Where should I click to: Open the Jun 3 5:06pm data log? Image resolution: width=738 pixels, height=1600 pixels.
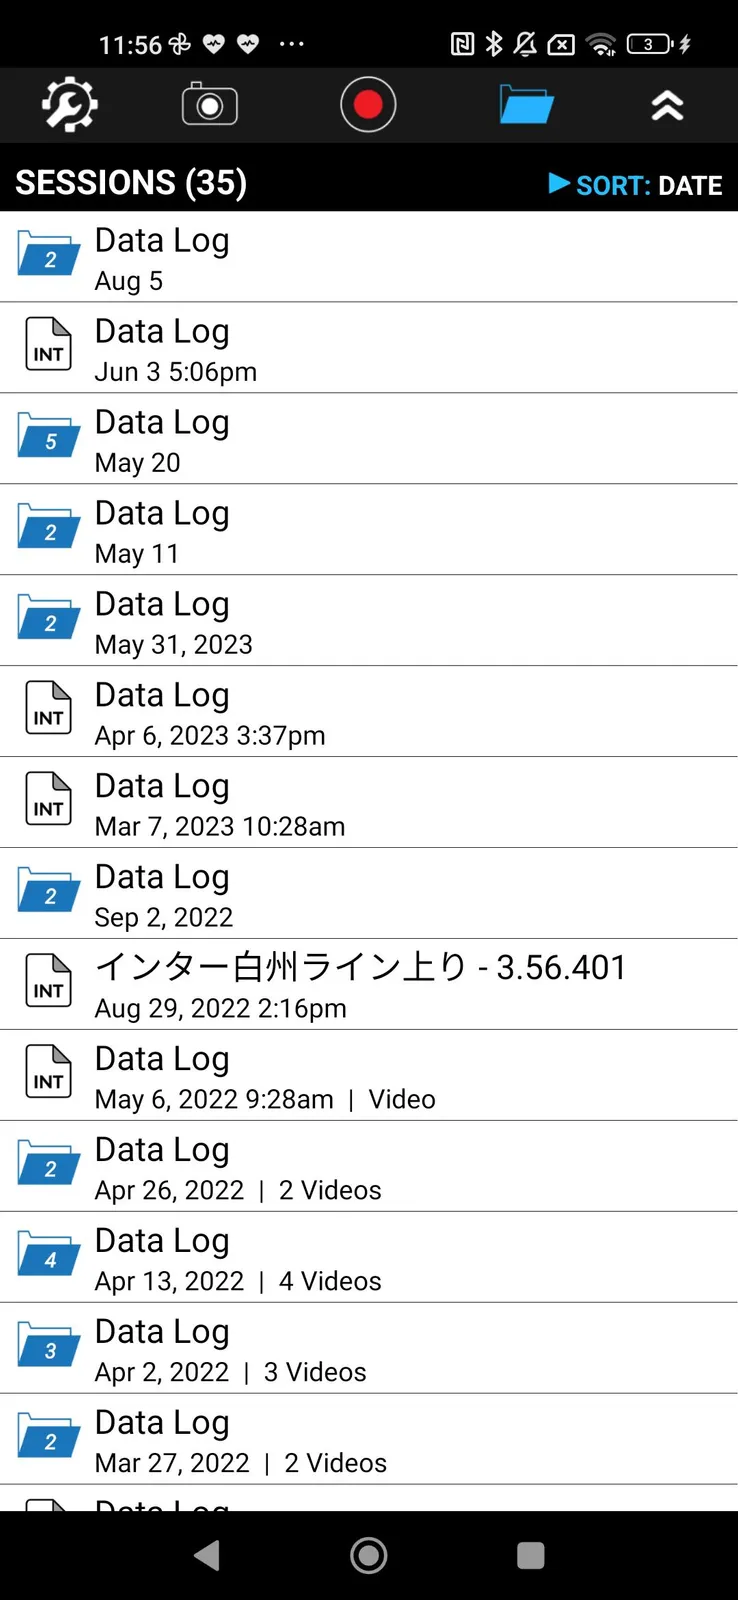tap(369, 348)
